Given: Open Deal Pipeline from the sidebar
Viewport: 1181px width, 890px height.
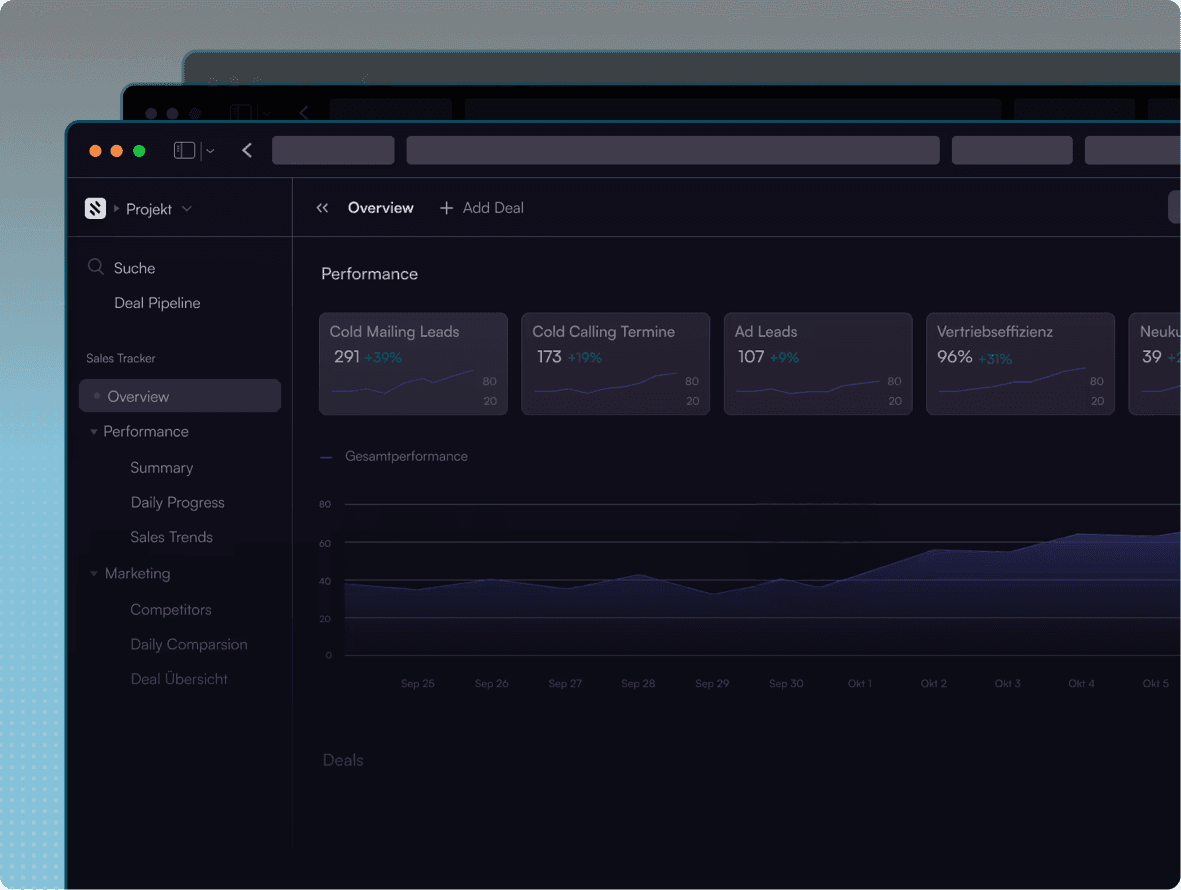Looking at the screenshot, I should 157,303.
